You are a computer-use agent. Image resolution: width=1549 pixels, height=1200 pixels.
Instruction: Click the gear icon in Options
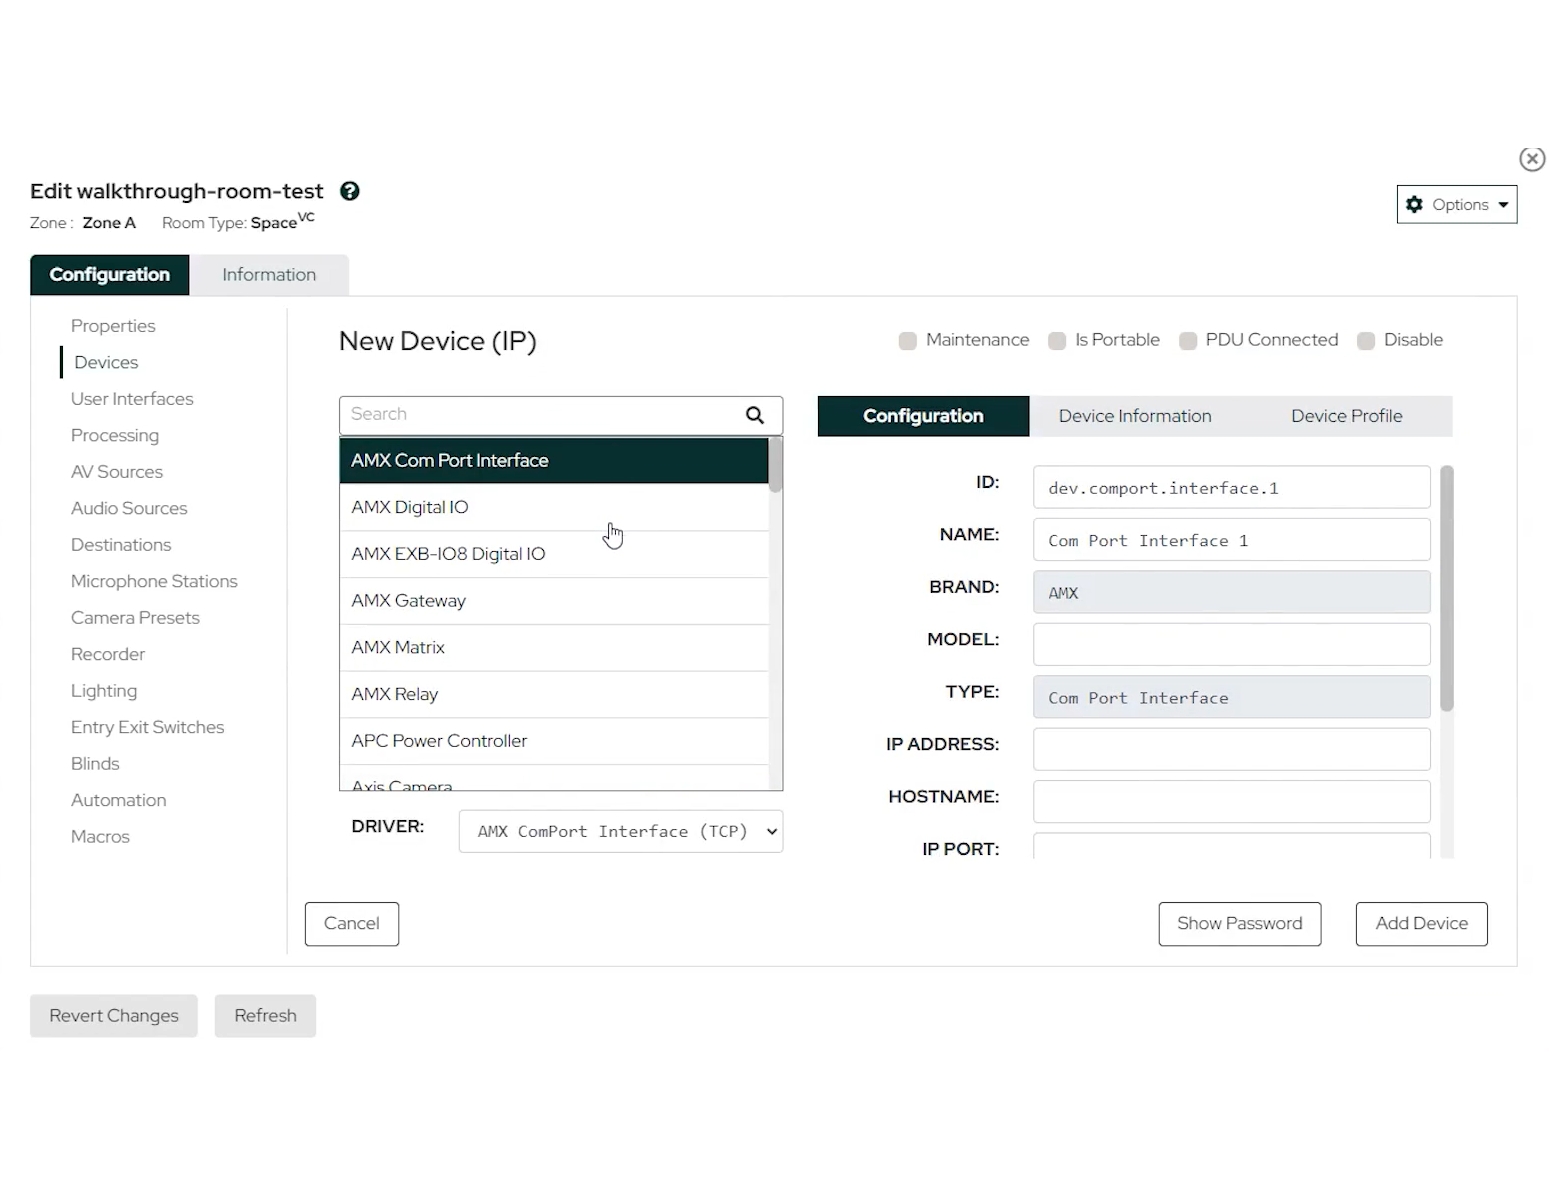coord(1414,204)
